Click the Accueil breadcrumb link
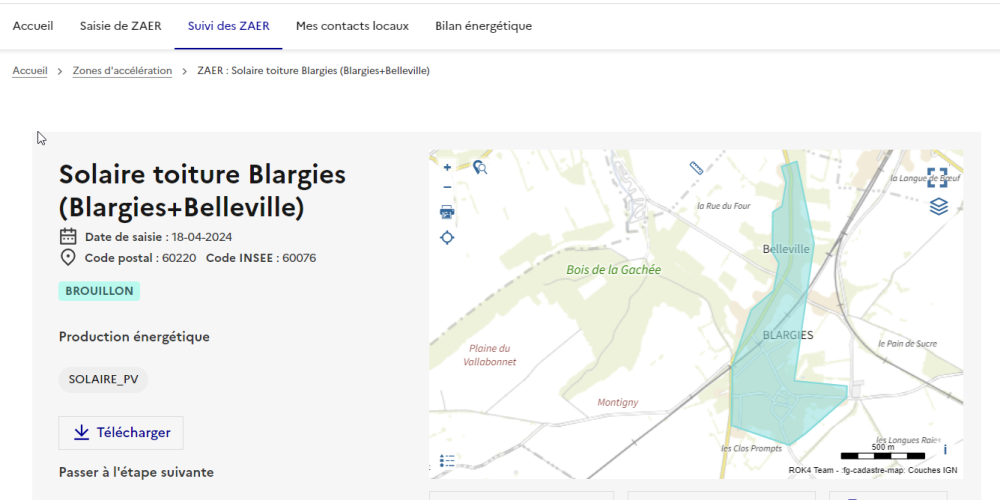The width and height of the screenshot is (1000, 500). [30, 71]
